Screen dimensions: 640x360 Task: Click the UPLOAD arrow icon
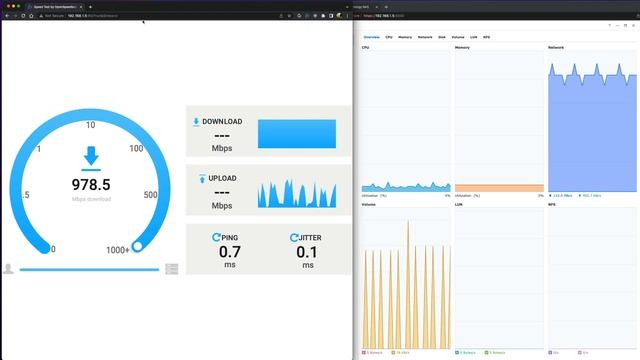tap(202, 178)
